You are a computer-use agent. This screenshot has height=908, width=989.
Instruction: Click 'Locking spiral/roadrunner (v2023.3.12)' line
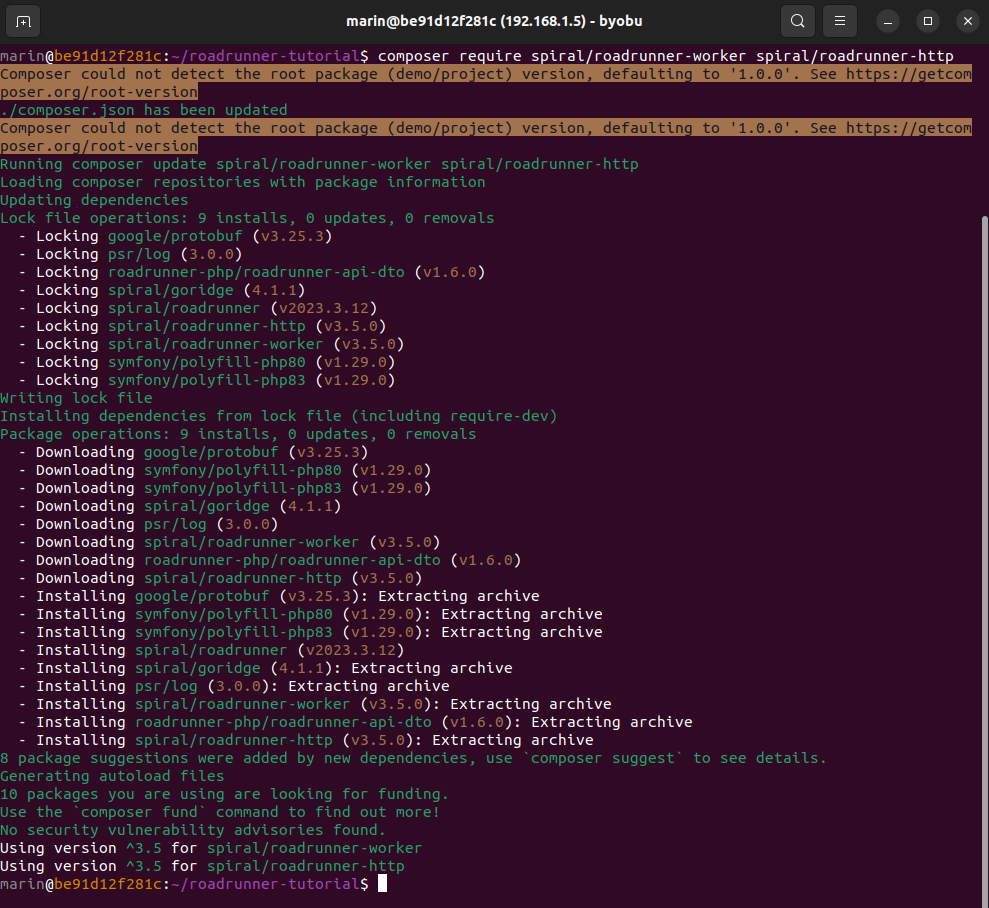point(198,308)
